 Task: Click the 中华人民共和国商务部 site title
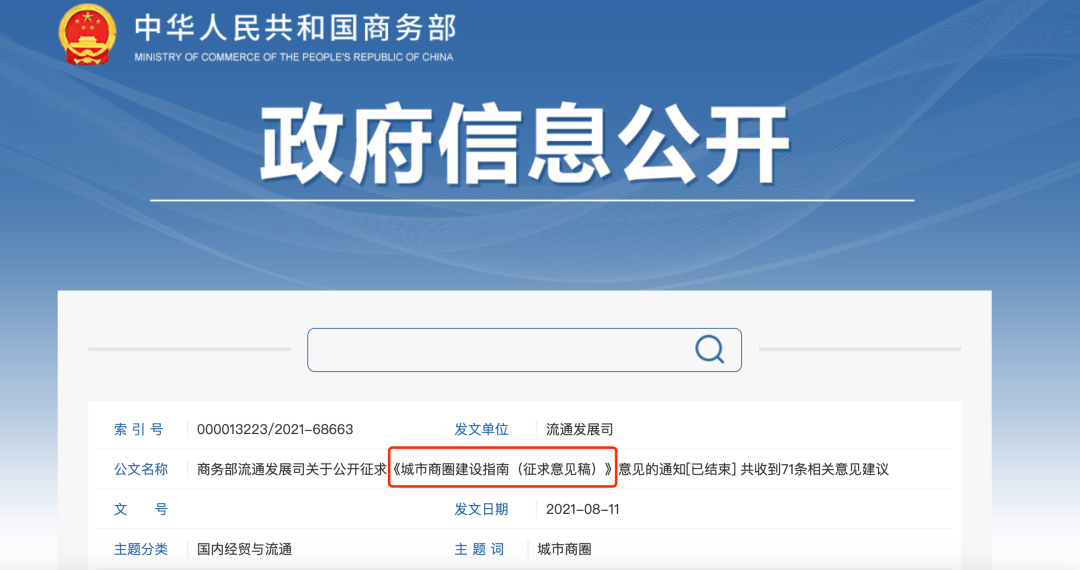click(x=295, y=28)
